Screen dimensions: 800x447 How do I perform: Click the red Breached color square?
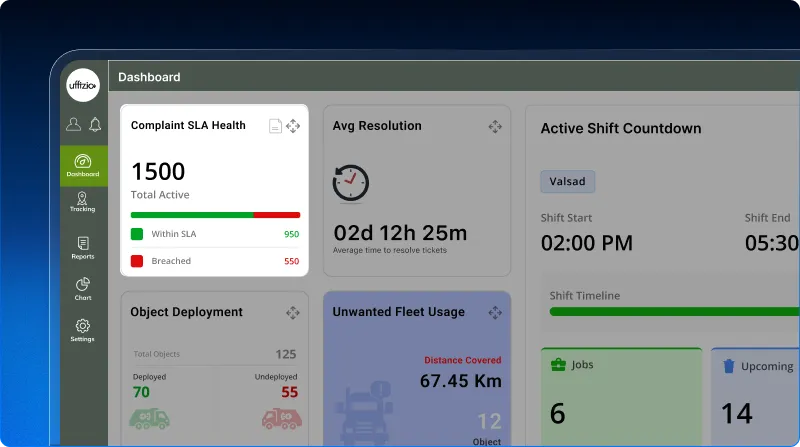tap(137, 261)
